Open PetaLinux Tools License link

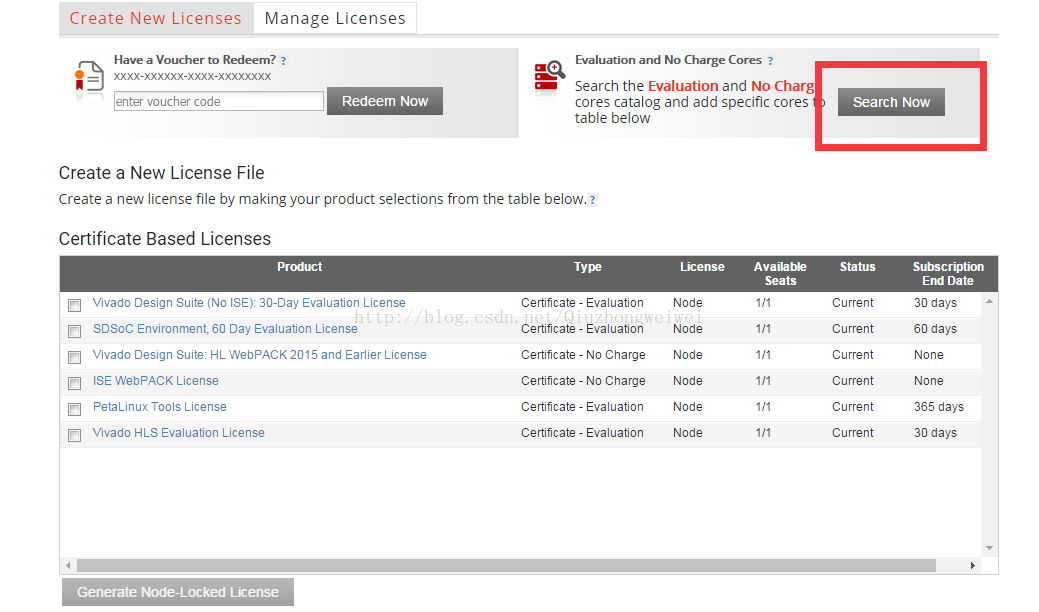(x=160, y=407)
